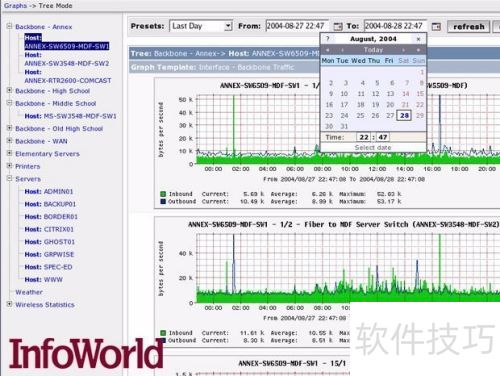The height and width of the screenshot is (376, 500).
Task: Go to previous month in calendar popup
Action: (342, 50)
